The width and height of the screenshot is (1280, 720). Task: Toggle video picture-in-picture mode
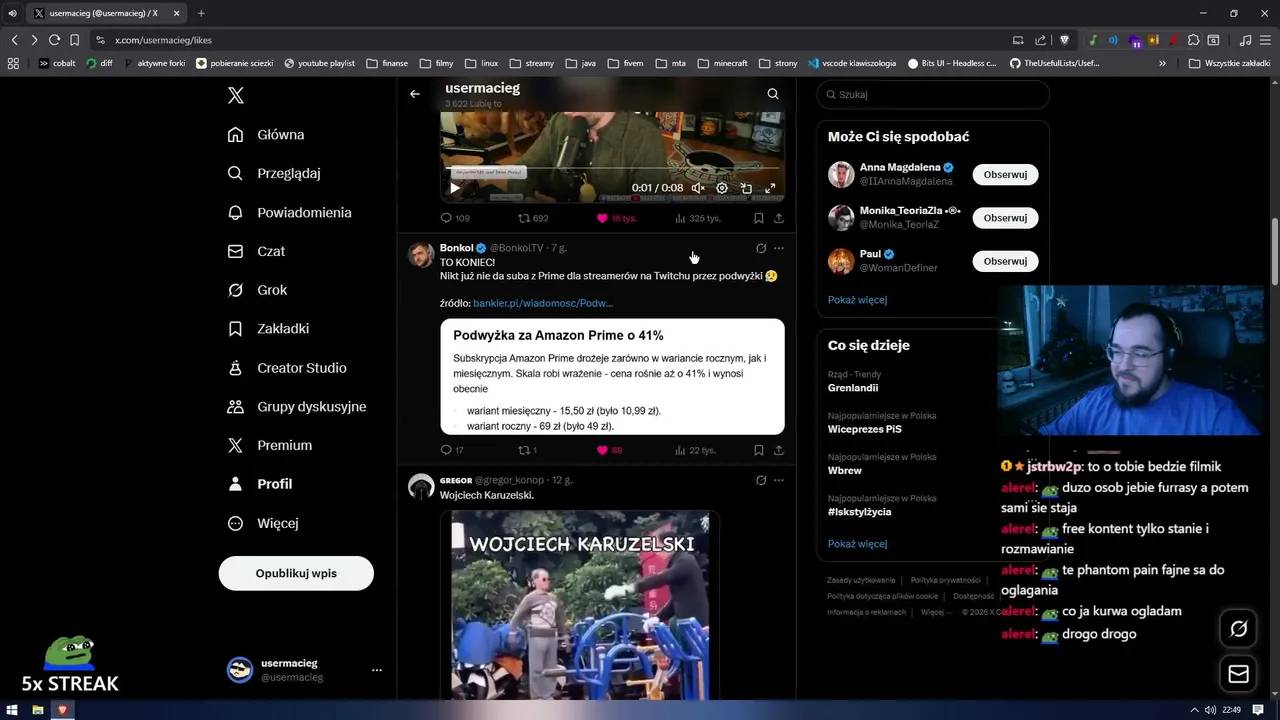point(746,188)
